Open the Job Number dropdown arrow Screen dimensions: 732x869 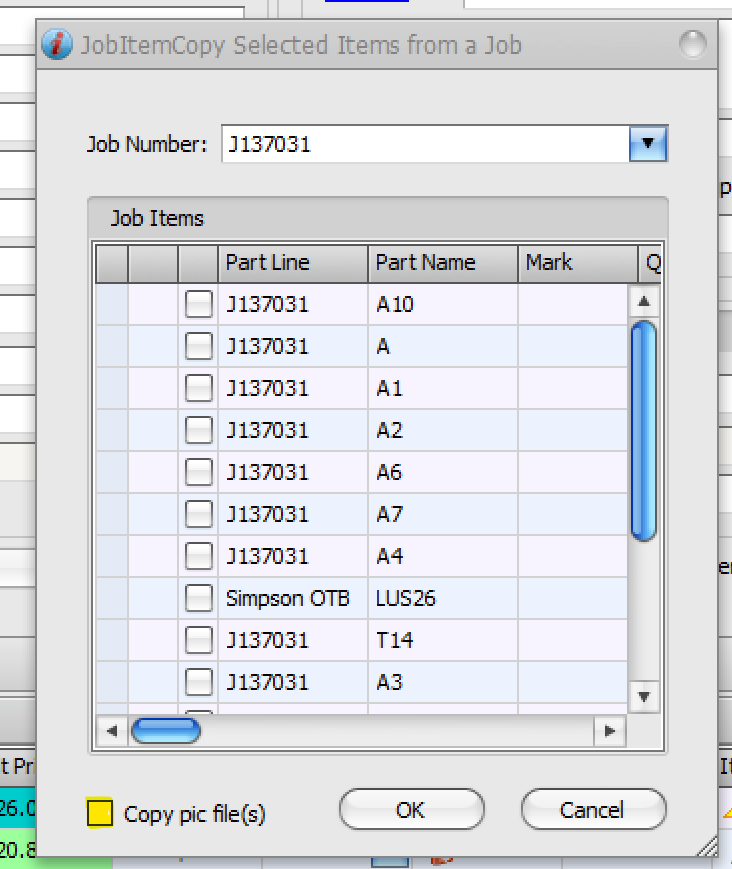(x=648, y=144)
